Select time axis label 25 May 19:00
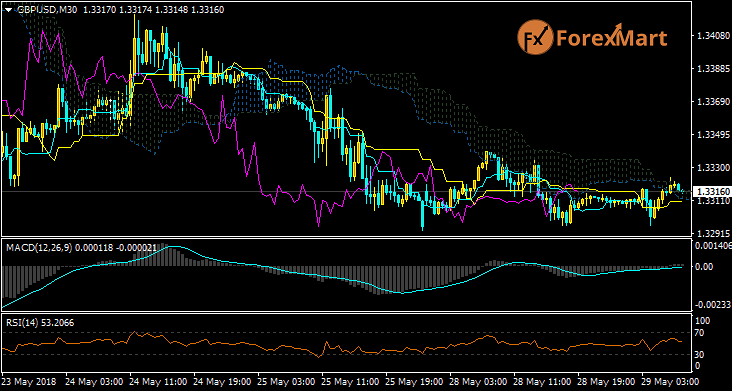This screenshot has height=391, width=732. pos(414,381)
